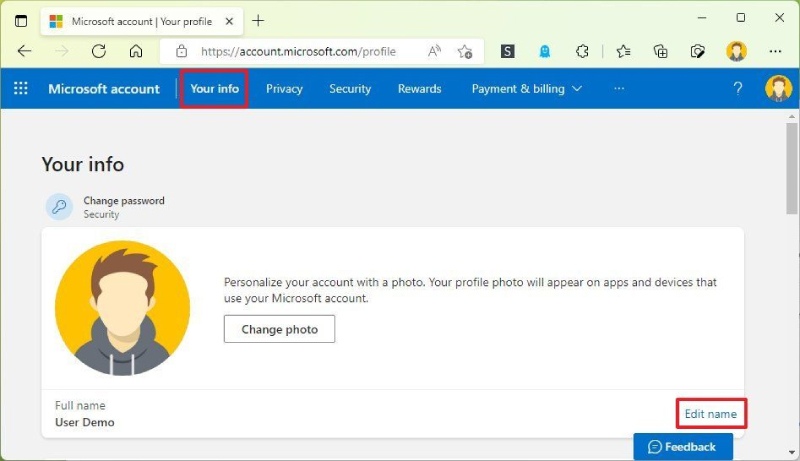This screenshot has height=461, width=800.
Task: Open the Collections icon in toolbar
Action: click(x=661, y=51)
